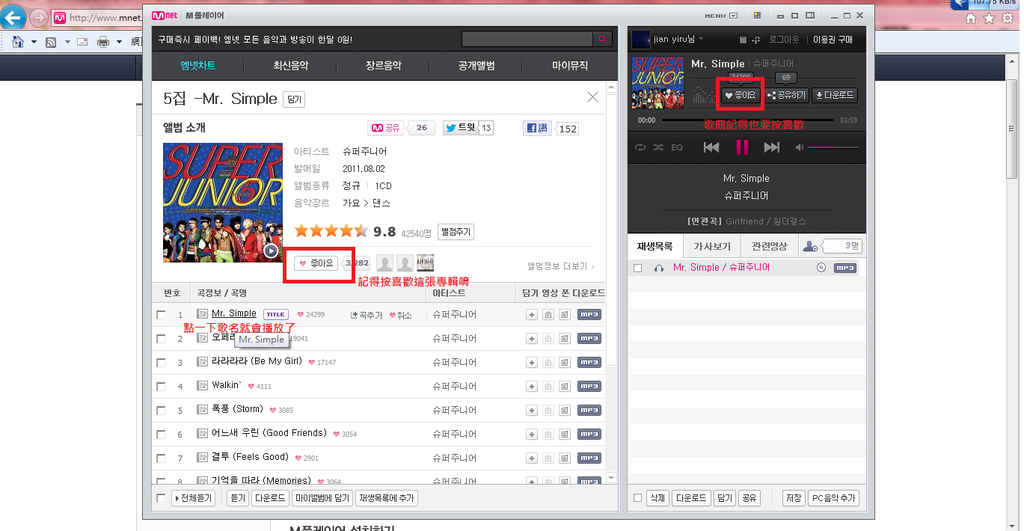Tick select-all checkbox beside 삭제 in playlist
The height and width of the screenshot is (531, 1024).
[x=638, y=498]
